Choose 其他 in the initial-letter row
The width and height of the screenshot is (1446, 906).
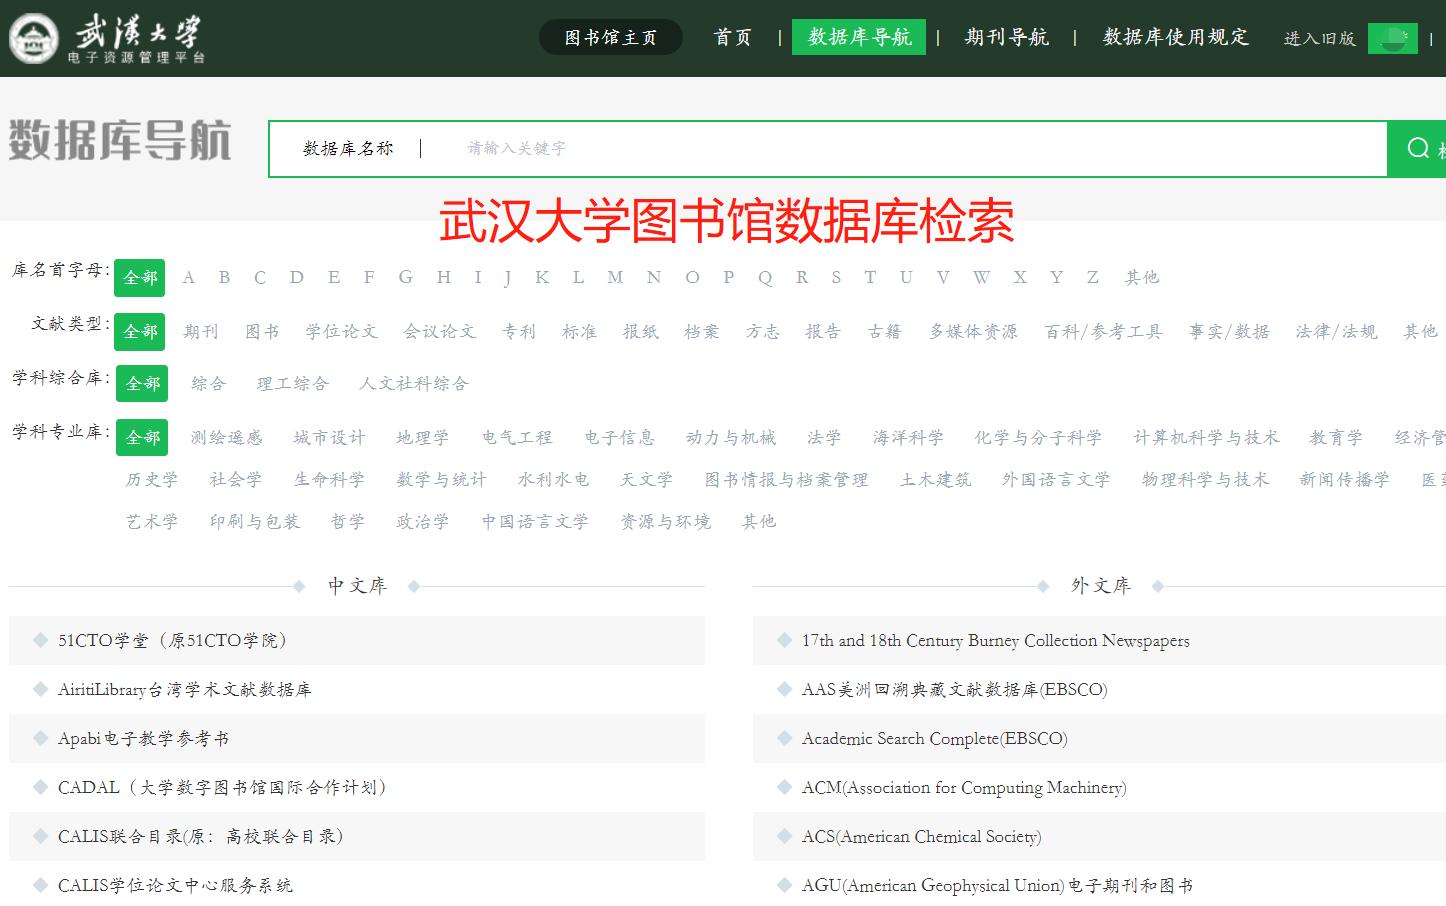pos(1141,277)
